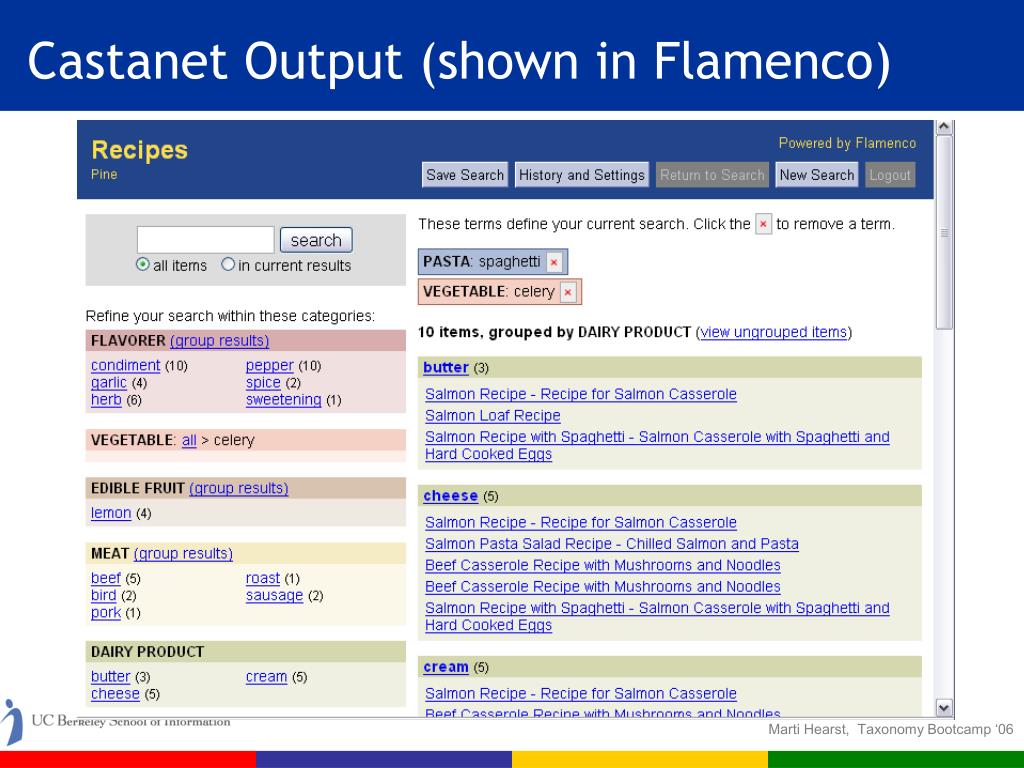Open cheese group heading in results
Viewport: 1024px width, 768px height.
click(450, 496)
